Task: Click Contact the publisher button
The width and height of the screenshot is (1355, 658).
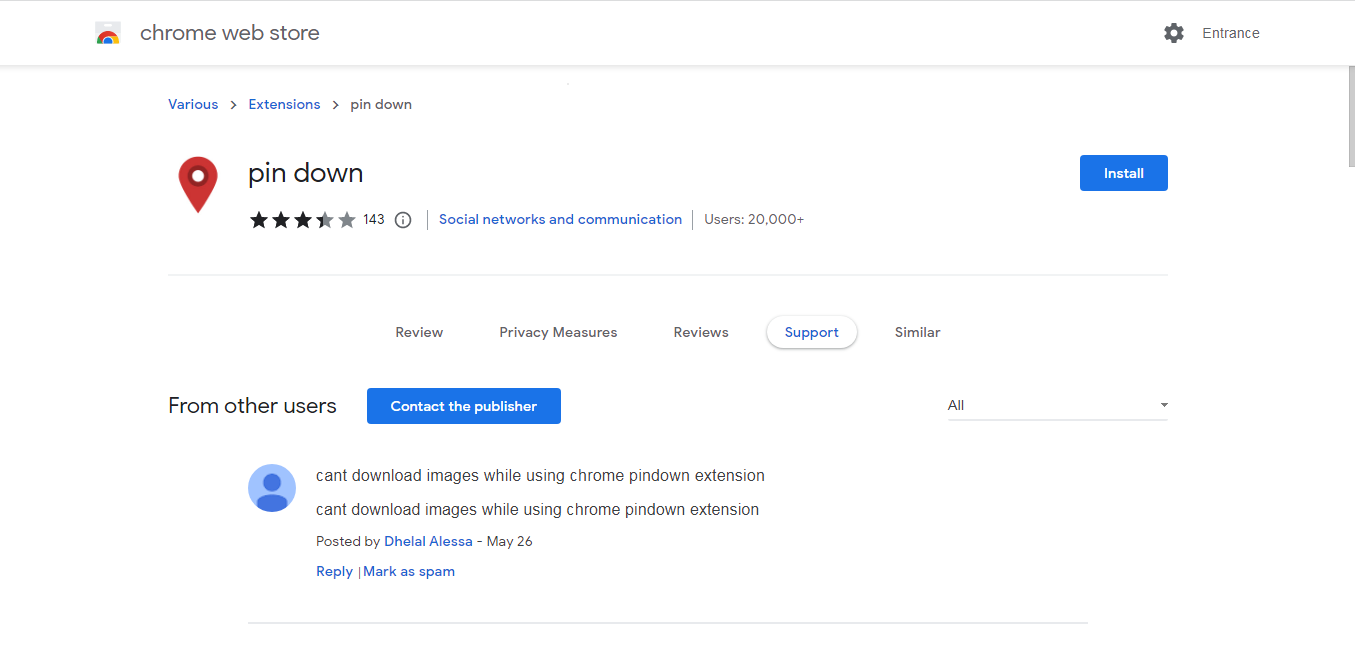Action: 464,406
